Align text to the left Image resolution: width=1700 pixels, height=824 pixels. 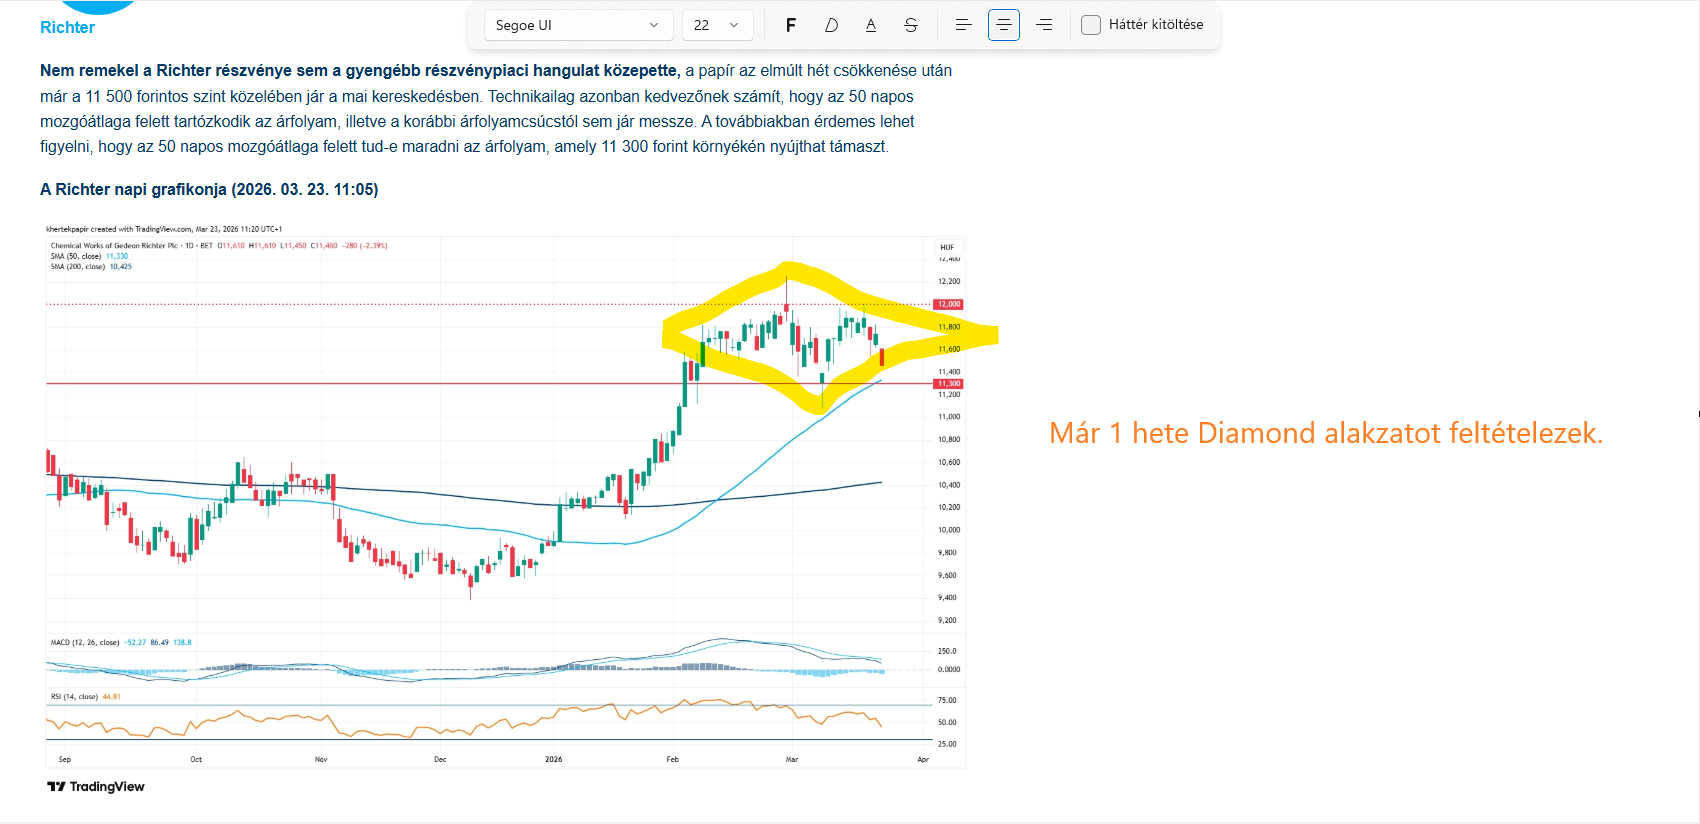963,25
